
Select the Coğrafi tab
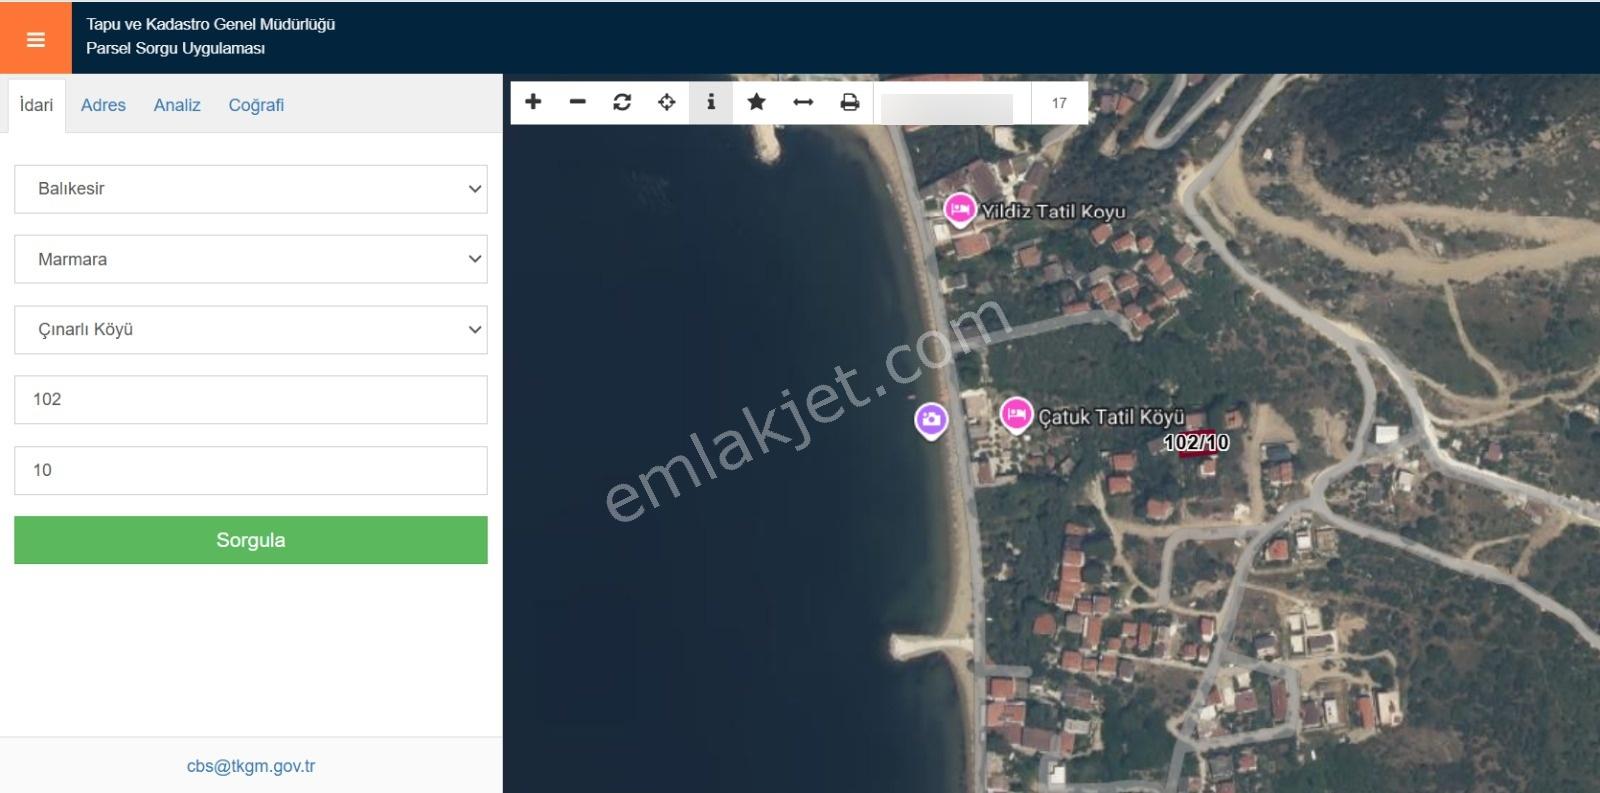point(256,105)
